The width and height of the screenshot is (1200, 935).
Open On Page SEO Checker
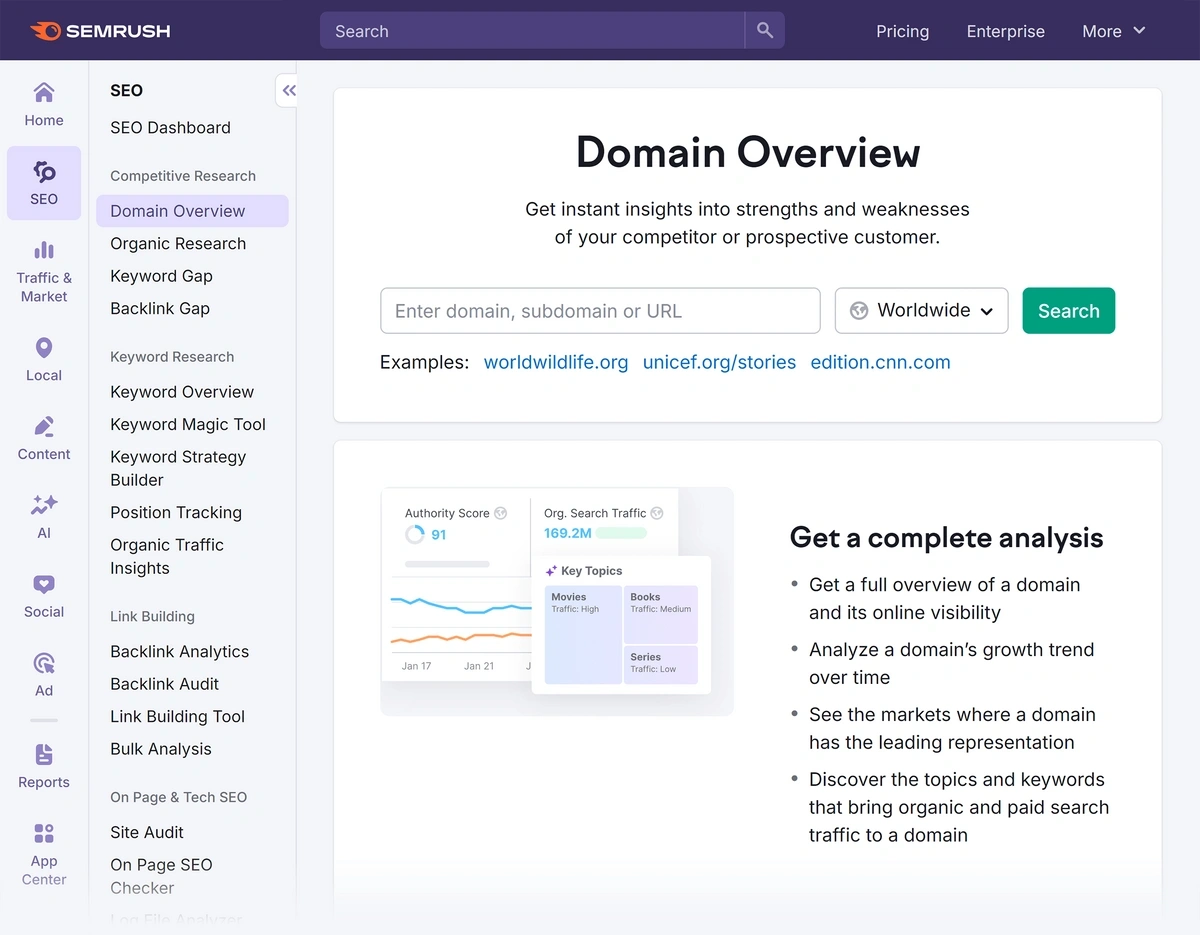point(161,876)
